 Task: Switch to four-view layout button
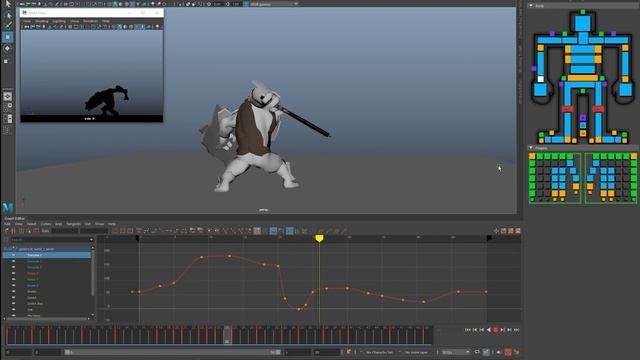tap(8, 107)
